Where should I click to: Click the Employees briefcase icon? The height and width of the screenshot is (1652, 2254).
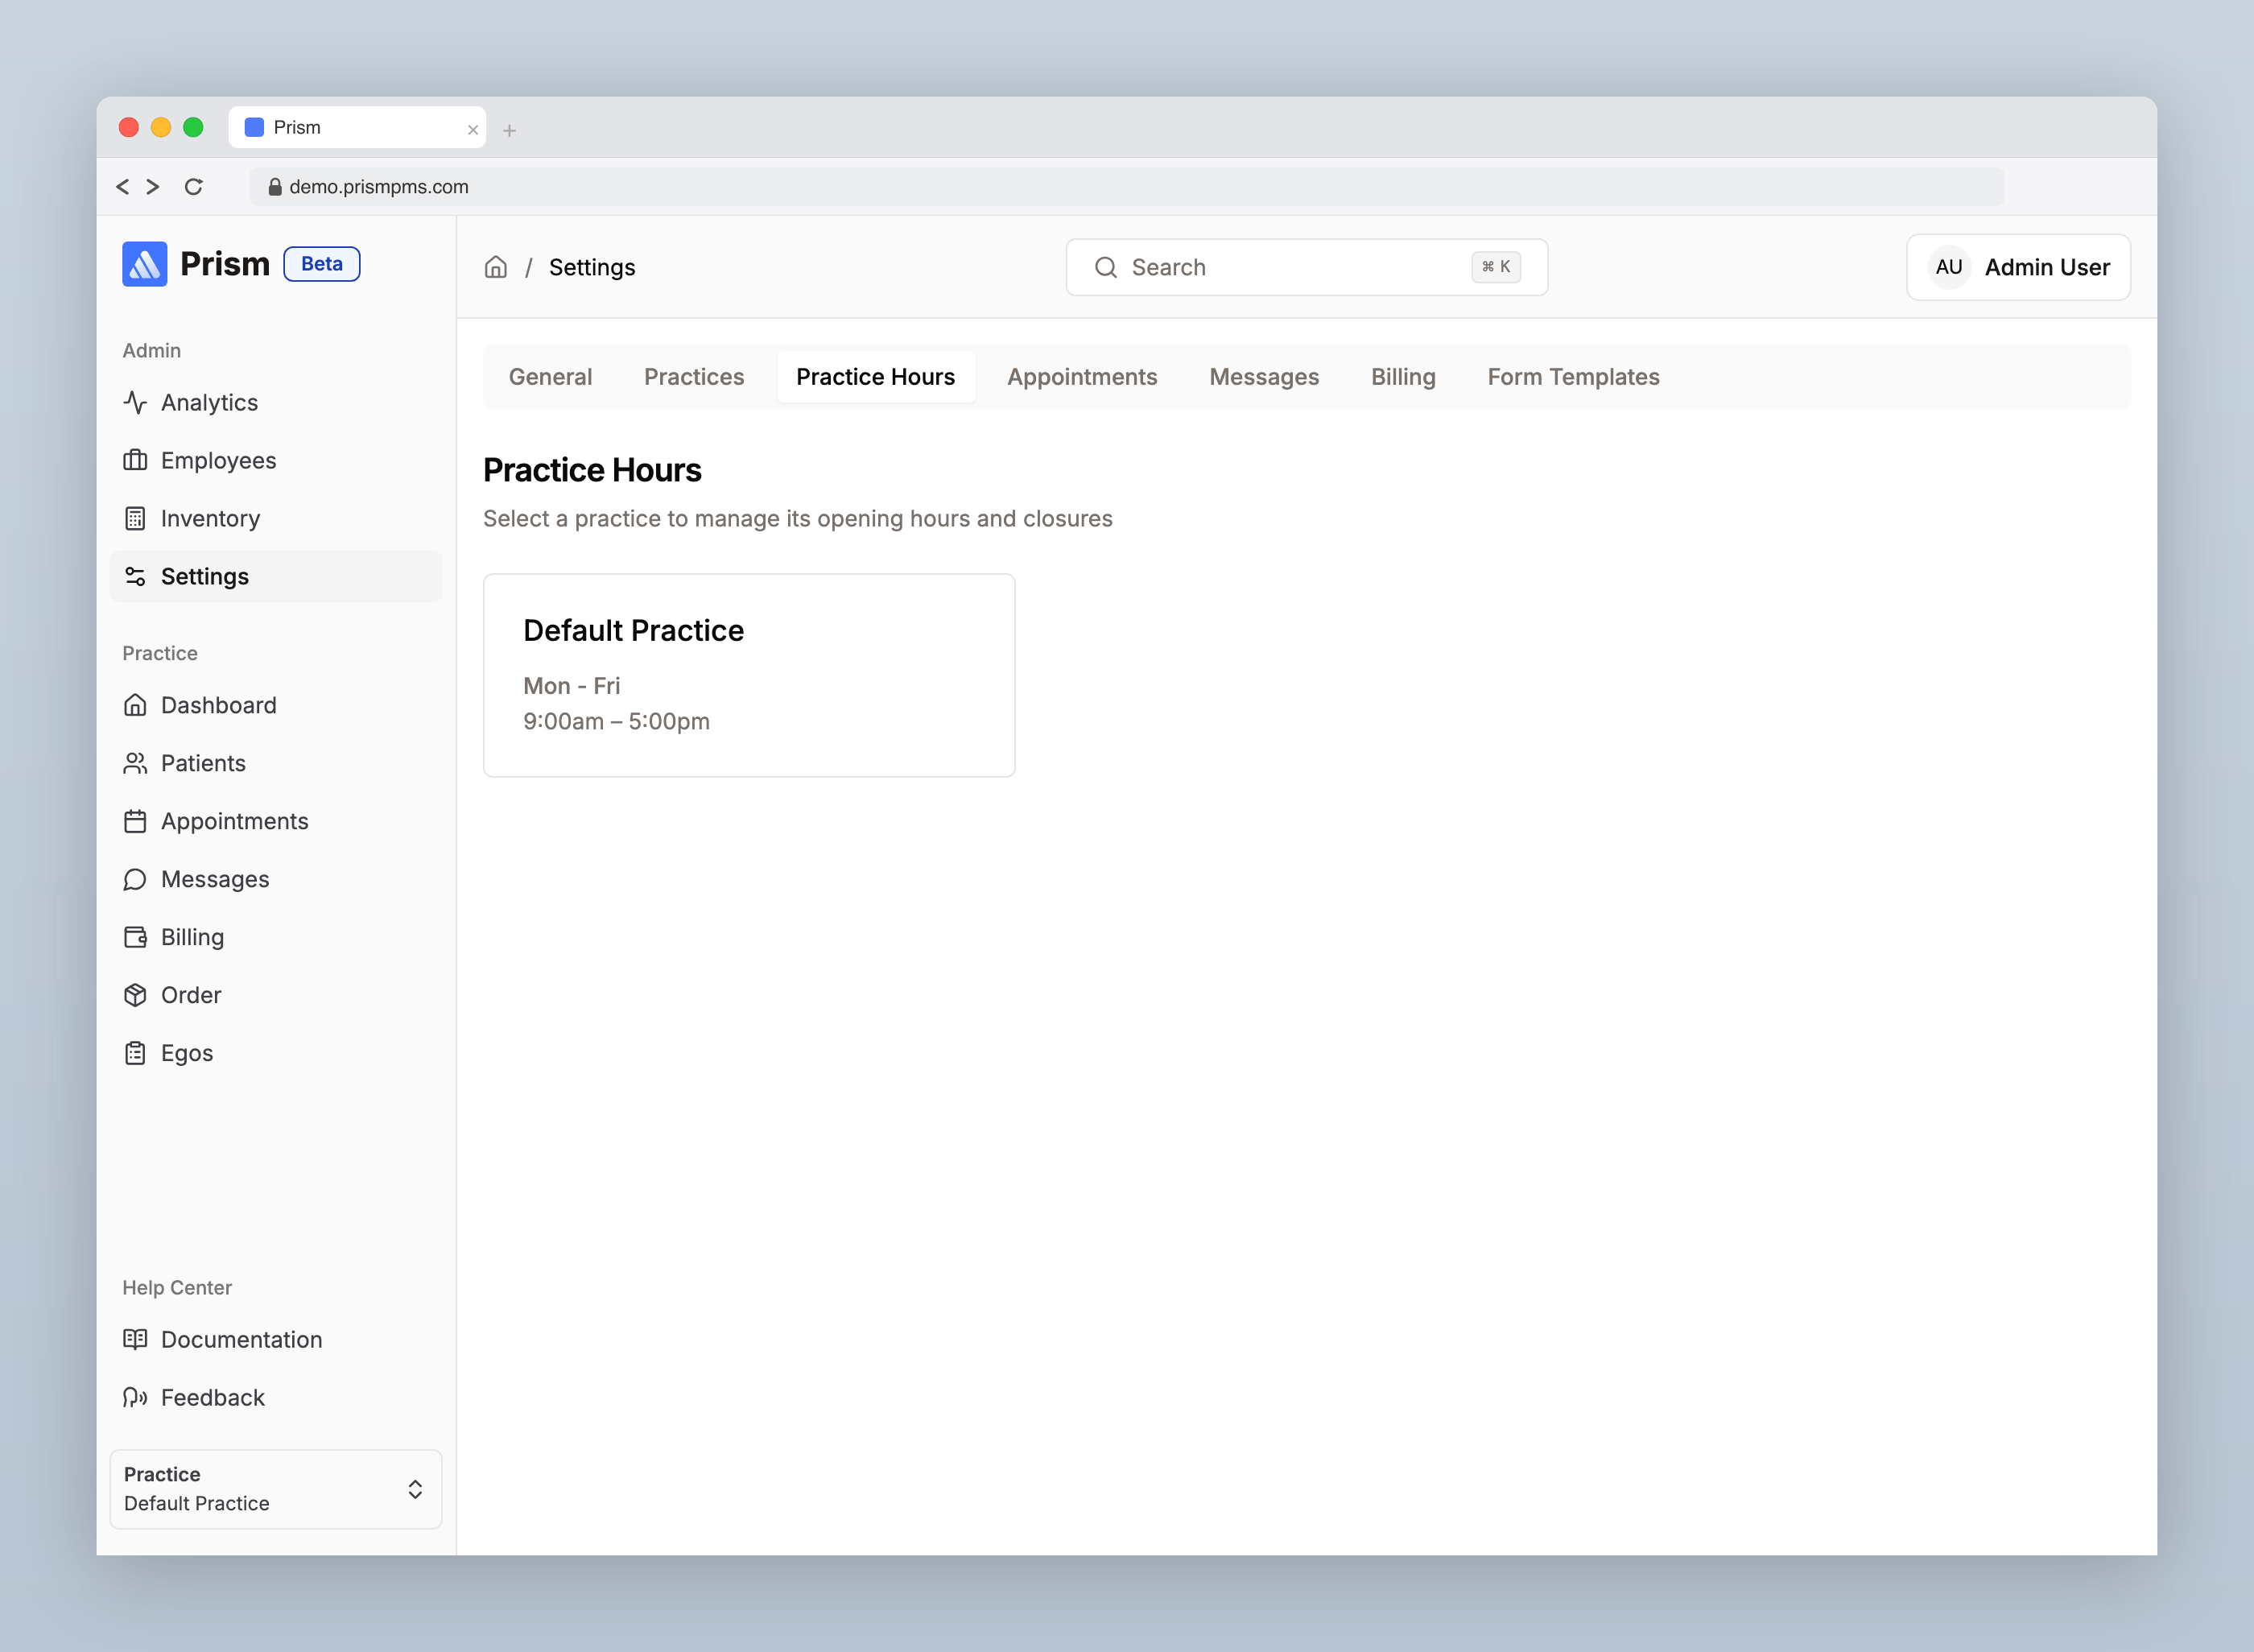135,460
